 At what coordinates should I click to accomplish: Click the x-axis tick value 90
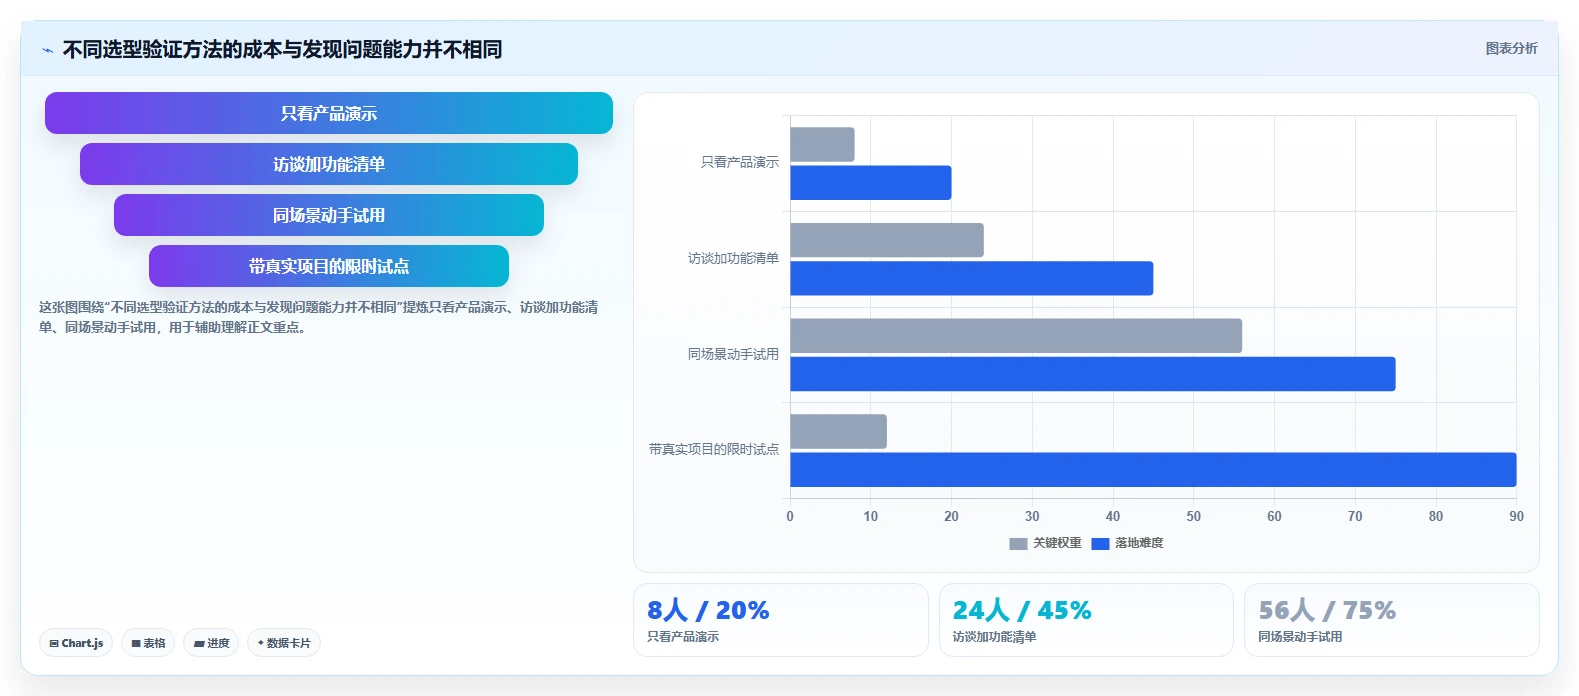pyautogui.click(x=1516, y=516)
